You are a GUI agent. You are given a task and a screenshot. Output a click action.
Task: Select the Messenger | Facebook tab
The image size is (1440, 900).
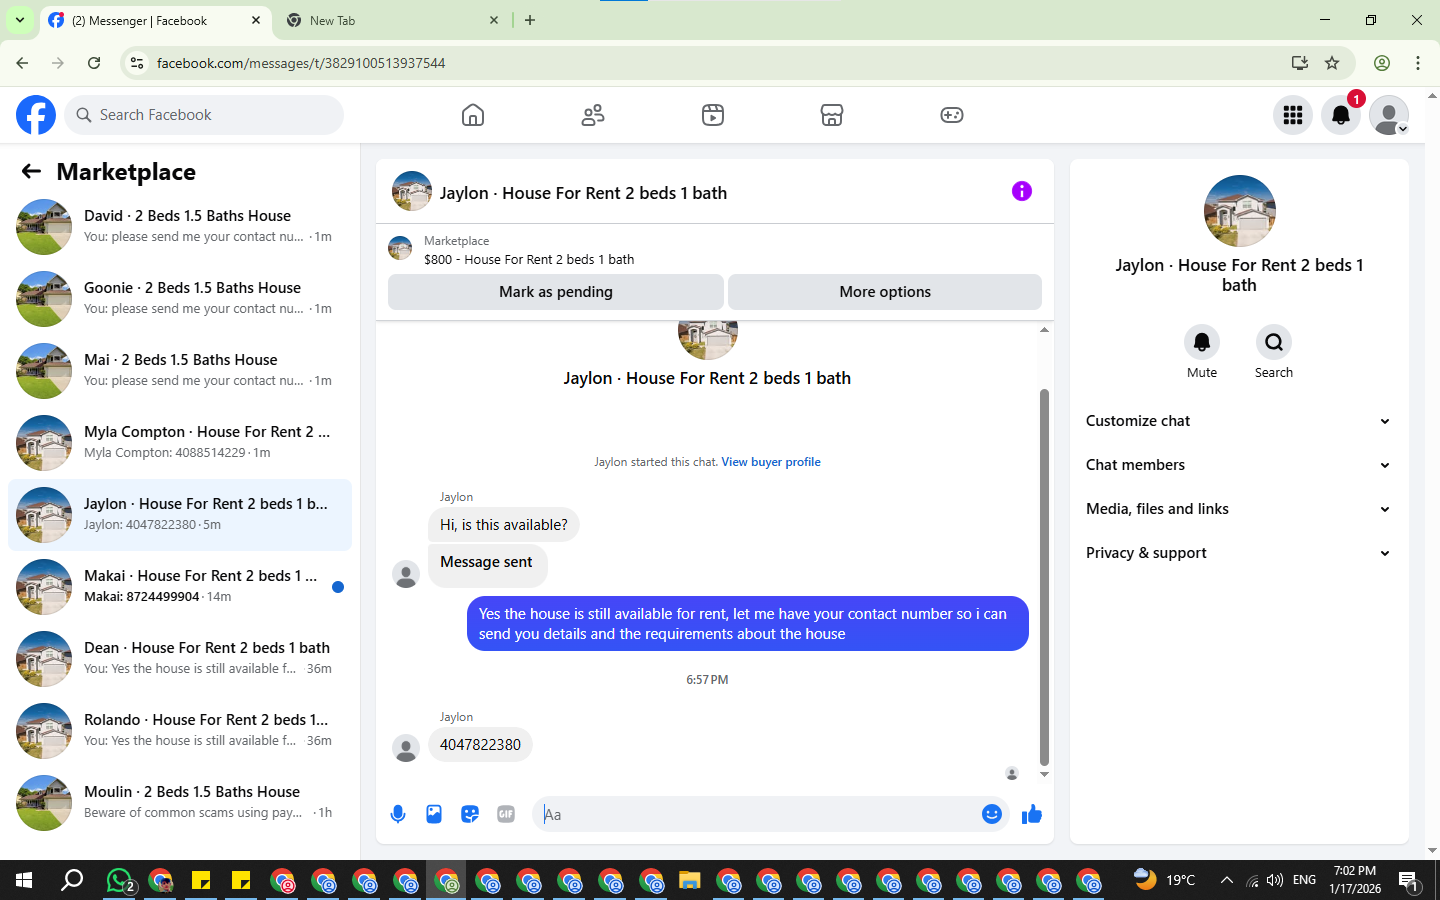(156, 20)
